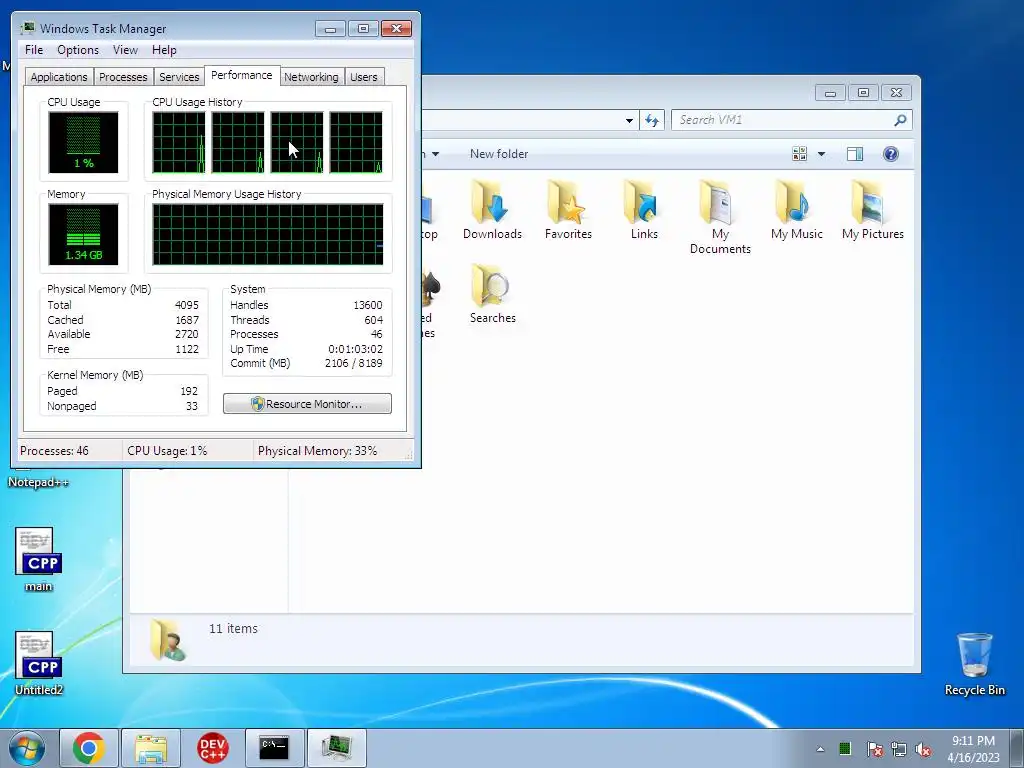This screenshot has height=768, width=1024.
Task: Switch to the Services tab
Action: point(179,77)
